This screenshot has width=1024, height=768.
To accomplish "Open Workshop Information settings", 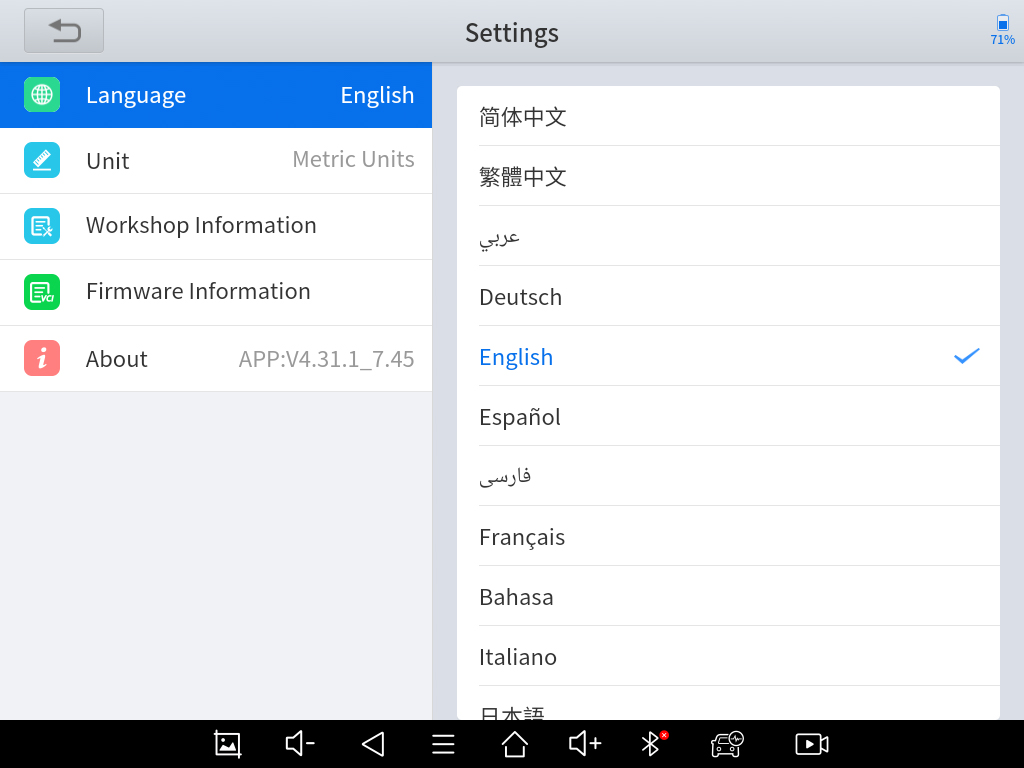I will pyautogui.click(x=216, y=226).
